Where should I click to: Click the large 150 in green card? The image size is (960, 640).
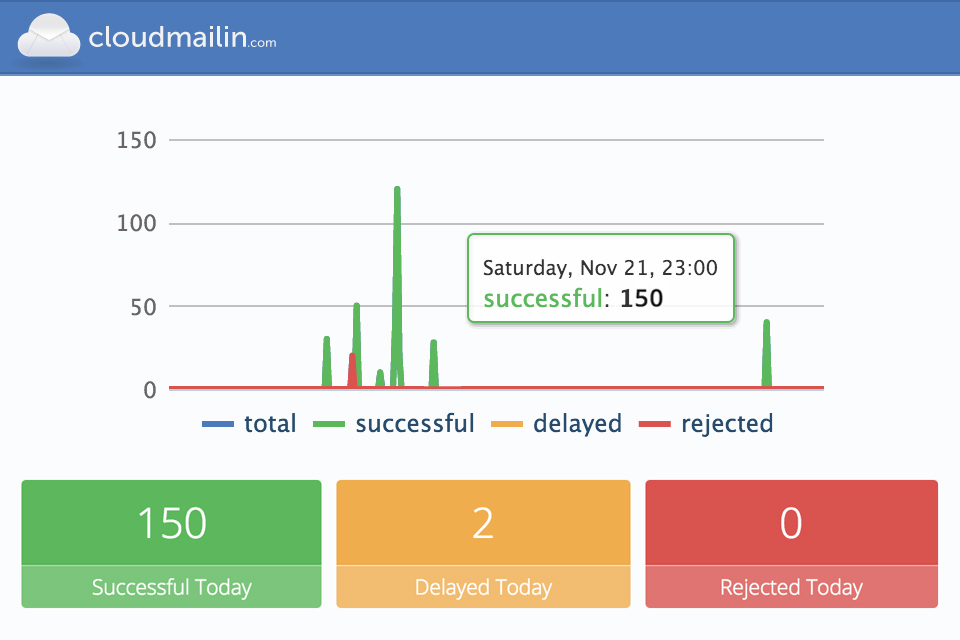[171, 523]
